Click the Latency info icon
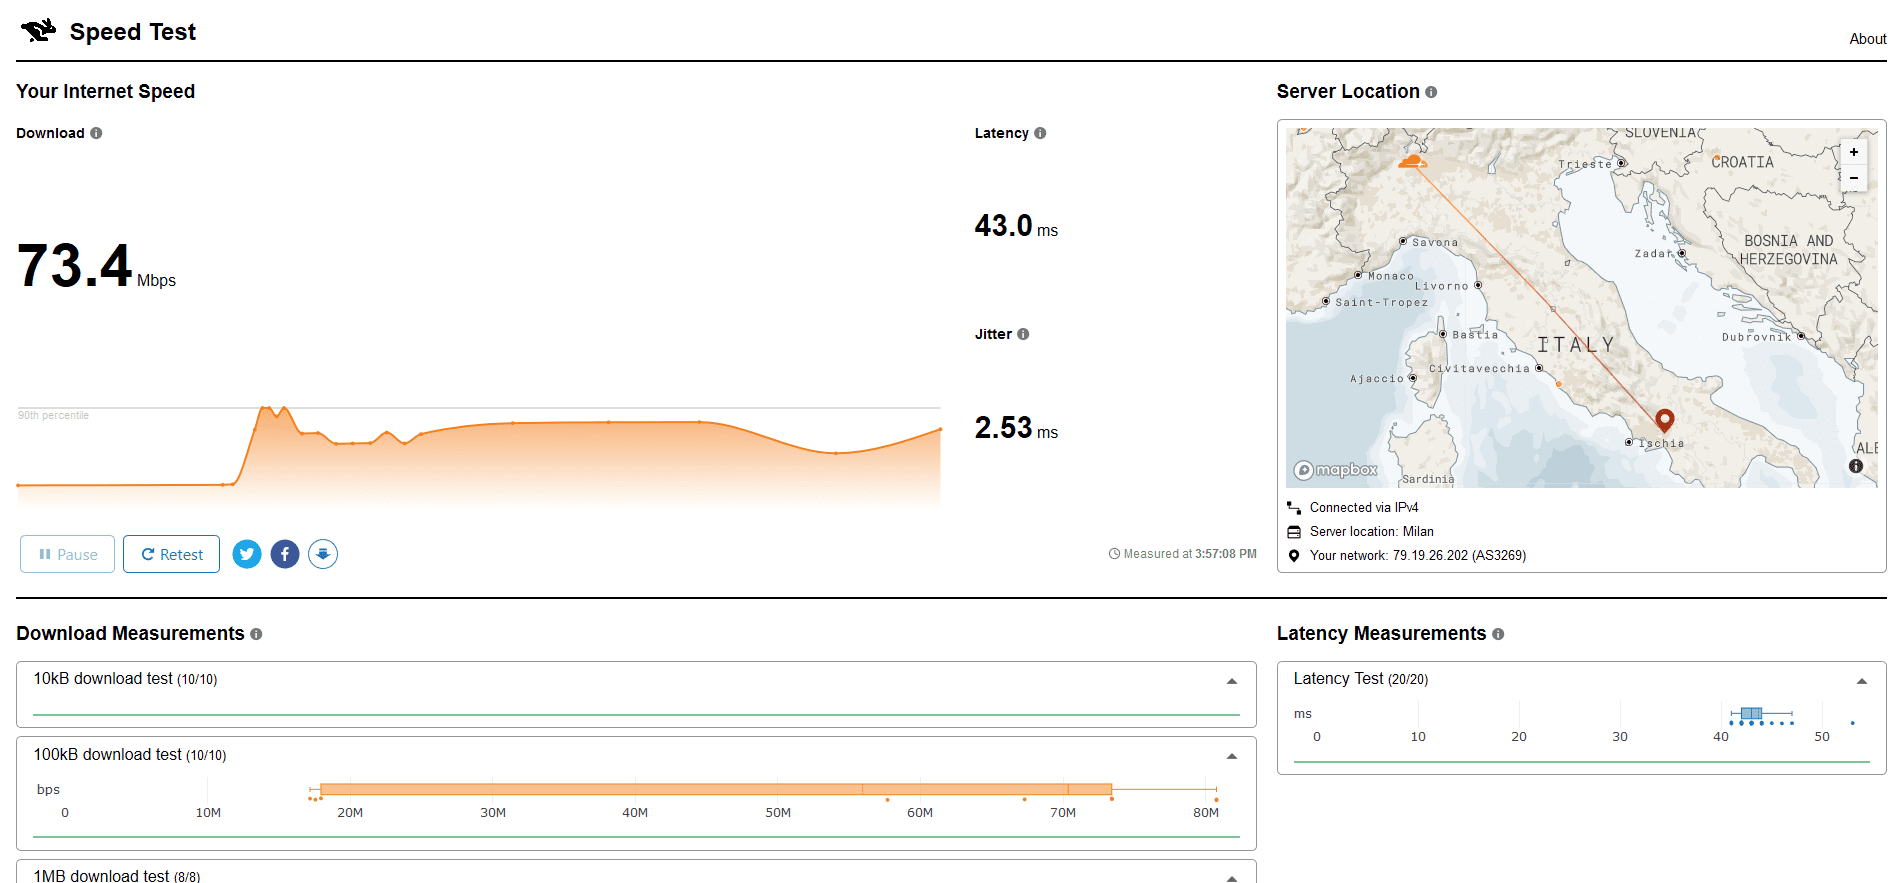1903x883 pixels. [x=1040, y=133]
